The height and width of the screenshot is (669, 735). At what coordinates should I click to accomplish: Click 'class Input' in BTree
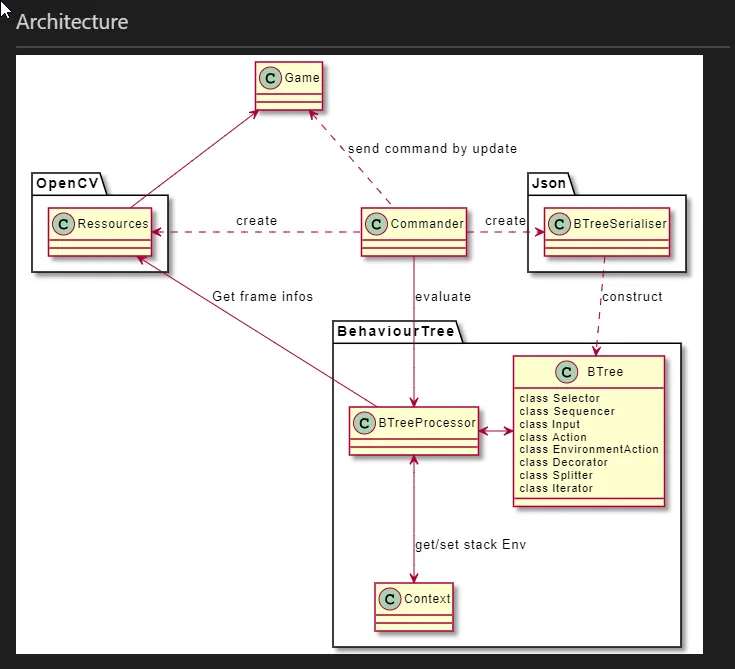click(x=549, y=424)
